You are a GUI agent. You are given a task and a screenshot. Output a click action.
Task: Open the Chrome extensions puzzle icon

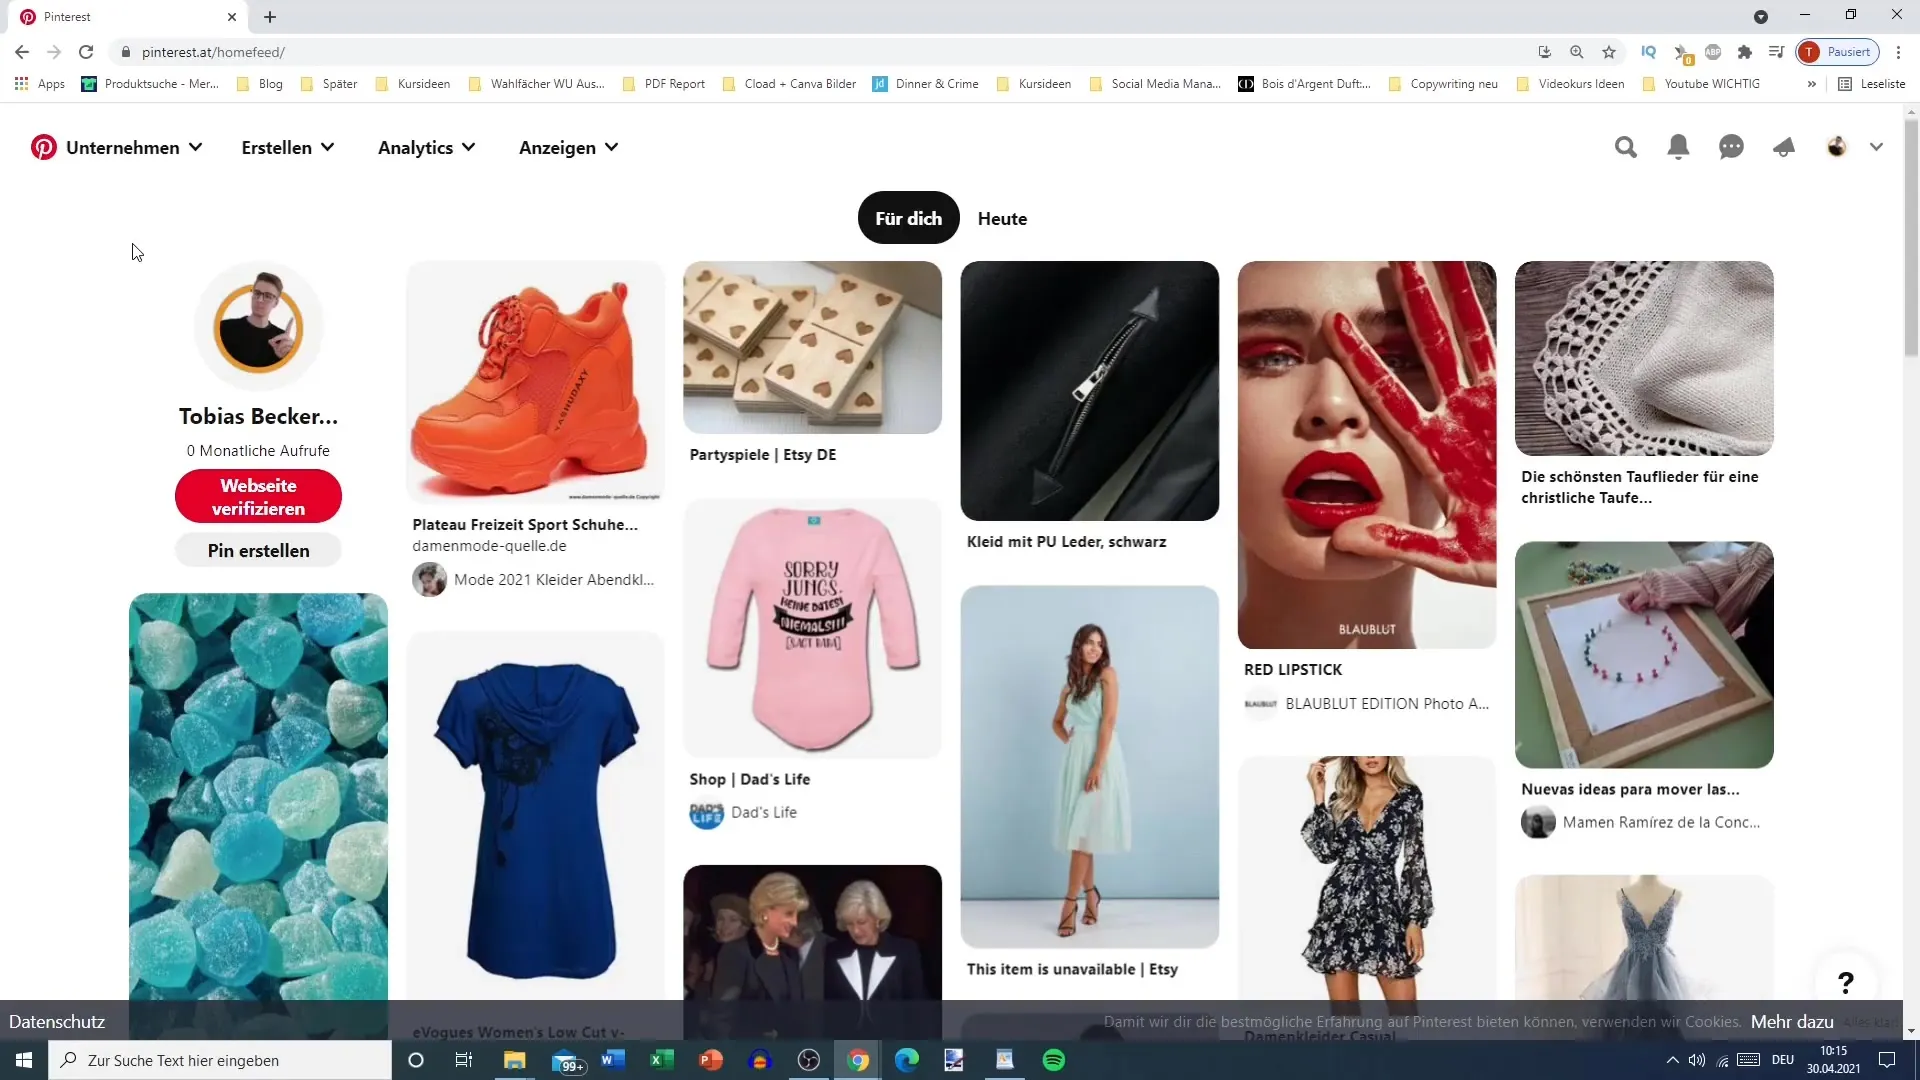[x=1745, y=52]
